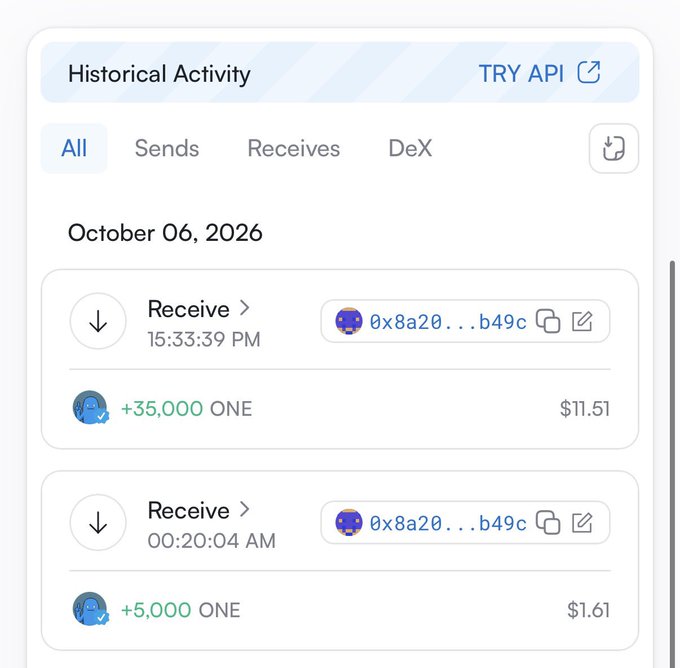The height and width of the screenshot is (668, 680).
Task: Click the external link icon beside TRY API
Action: pyautogui.click(x=589, y=72)
